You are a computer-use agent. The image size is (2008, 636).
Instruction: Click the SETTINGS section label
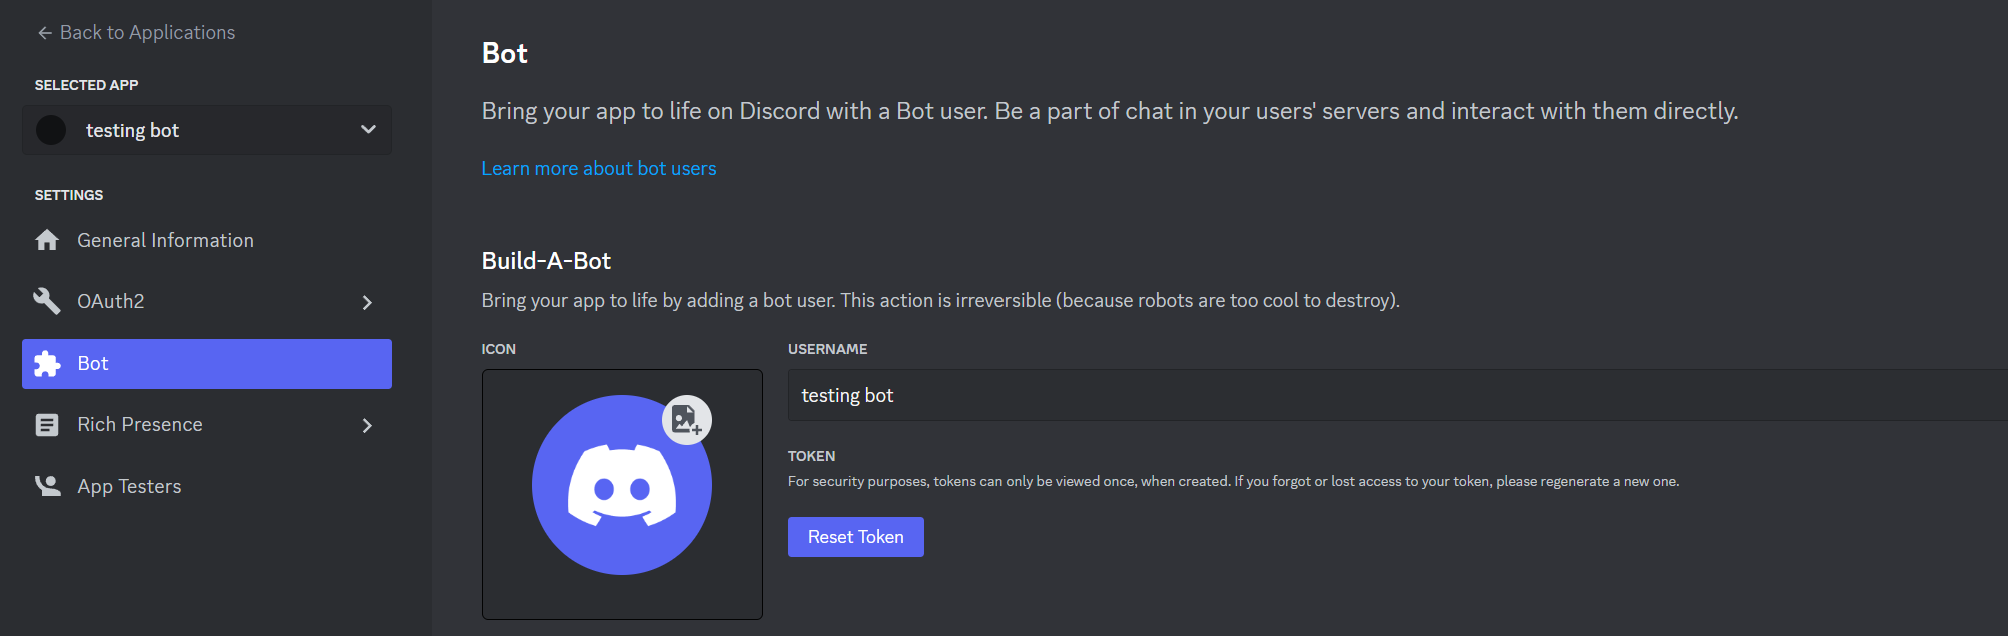tap(69, 195)
